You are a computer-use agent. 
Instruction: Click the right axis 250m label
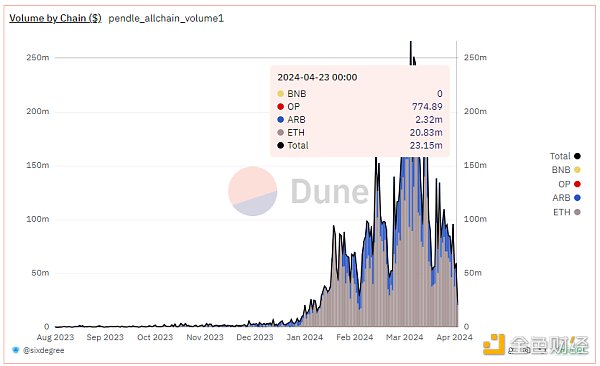click(475, 57)
